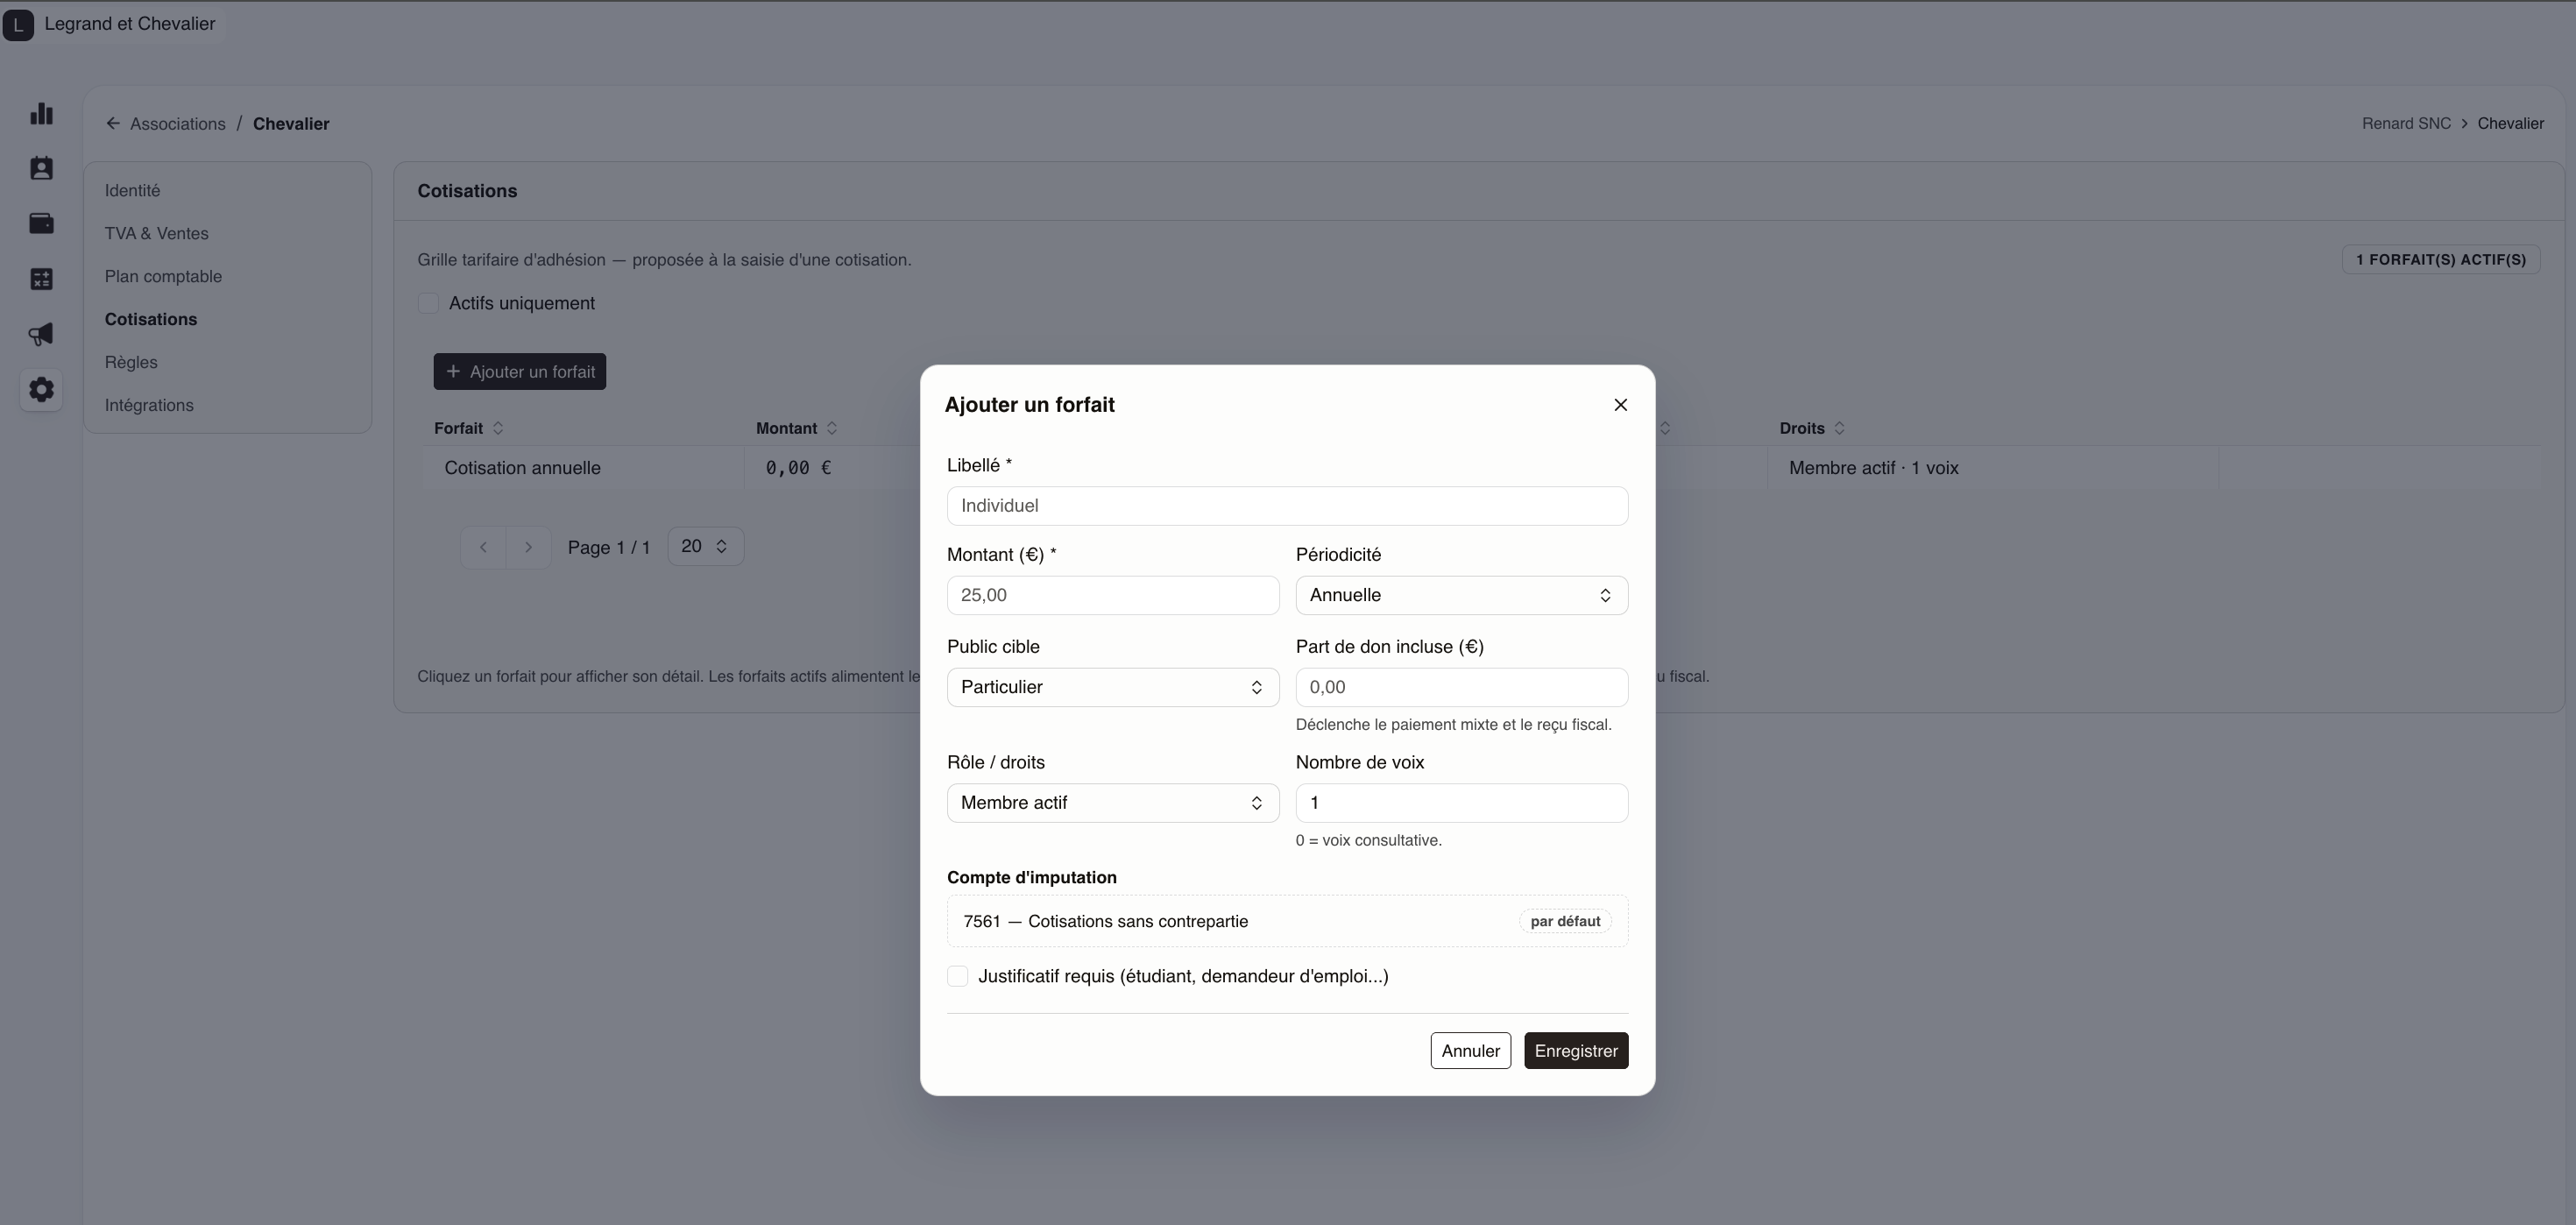Open the contacts badge sidebar icon
Viewport: 2576px width, 1225px height.
[41, 169]
